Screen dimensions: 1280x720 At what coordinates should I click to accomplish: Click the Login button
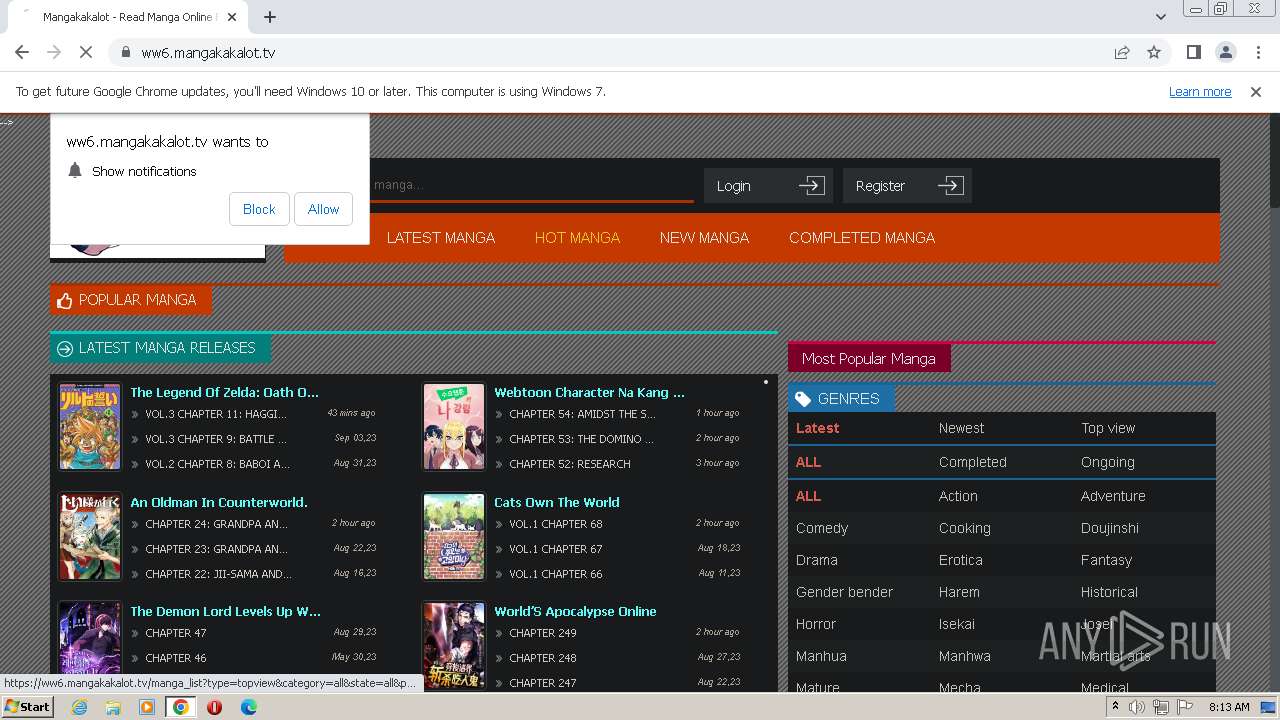(x=768, y=186)
